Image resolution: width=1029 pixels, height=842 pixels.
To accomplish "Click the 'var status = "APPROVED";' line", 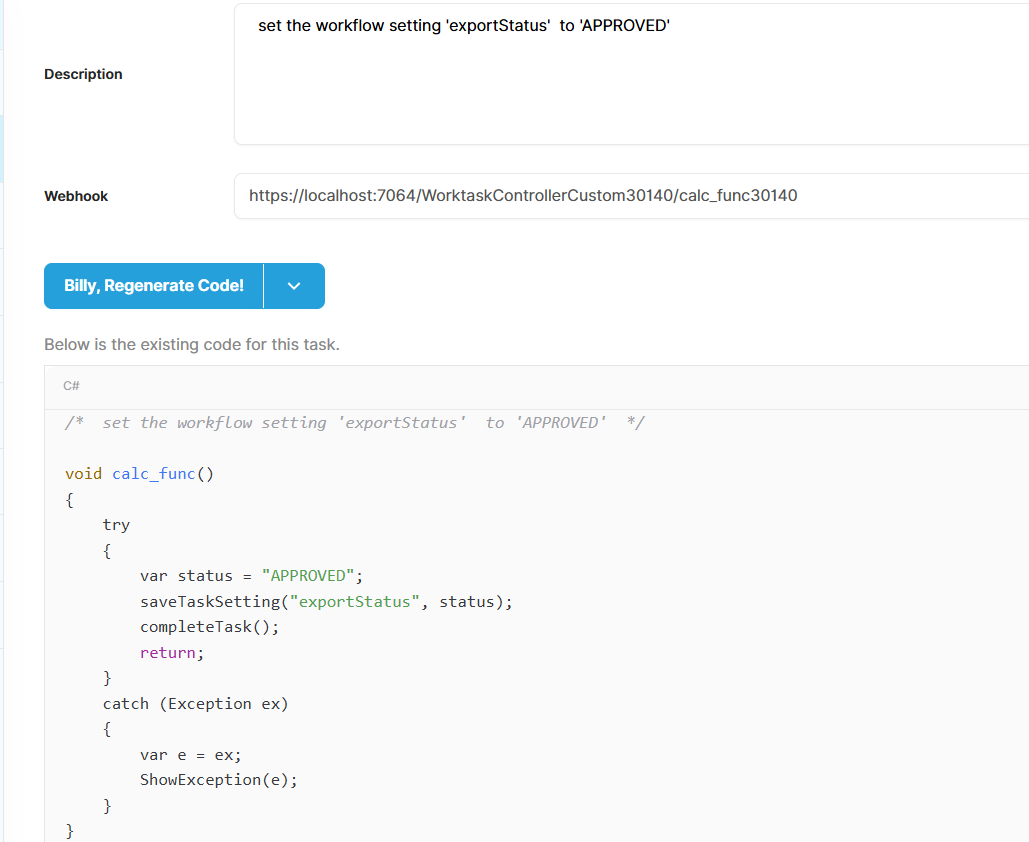I will coord(251,576).
